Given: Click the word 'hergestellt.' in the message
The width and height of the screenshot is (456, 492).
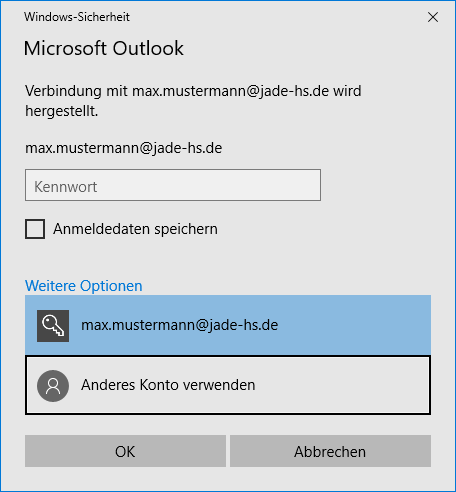Looking at the screenshot, I should (62, 111).
